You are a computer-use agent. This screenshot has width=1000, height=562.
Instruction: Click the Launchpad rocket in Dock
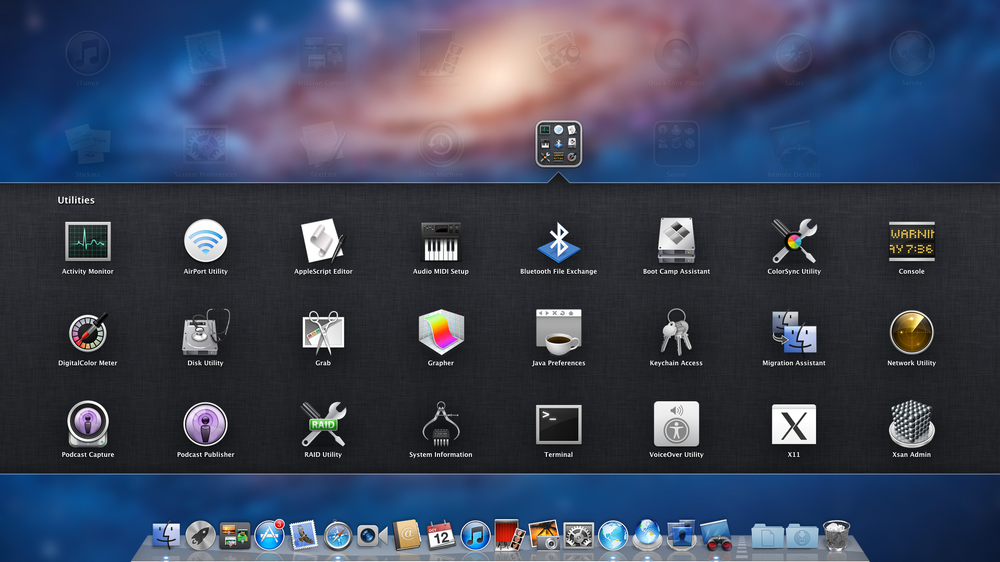[200, 535]
